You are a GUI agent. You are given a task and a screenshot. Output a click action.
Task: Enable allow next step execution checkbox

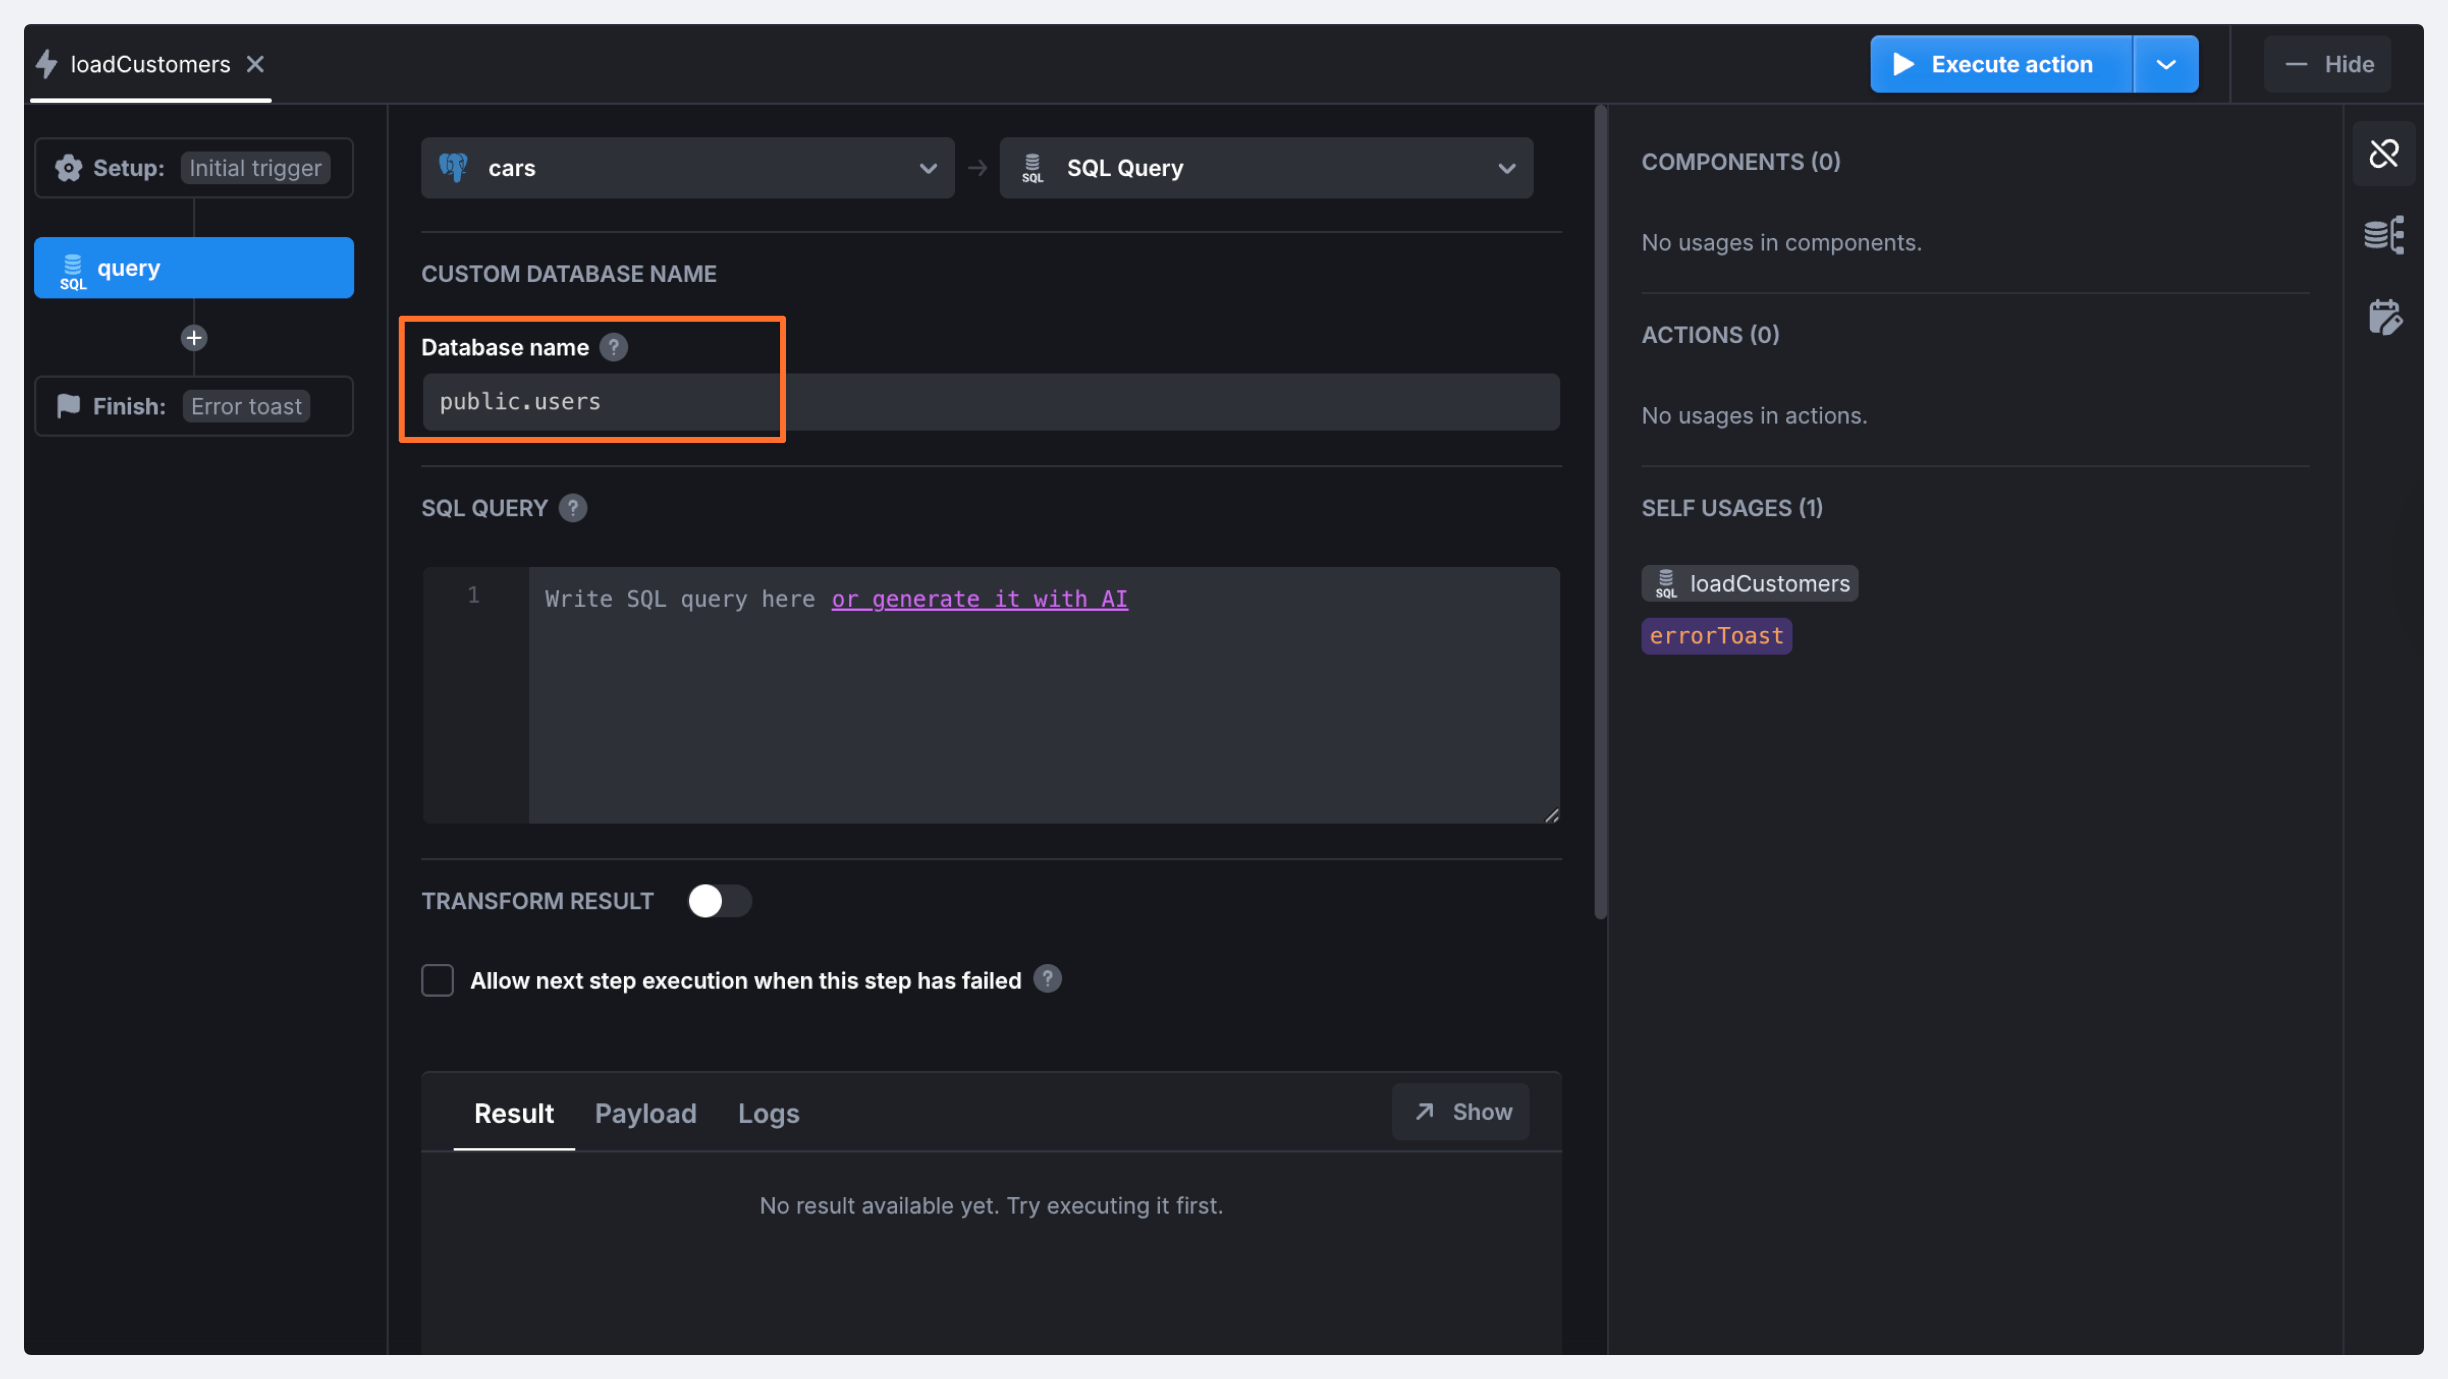[437, 980]
